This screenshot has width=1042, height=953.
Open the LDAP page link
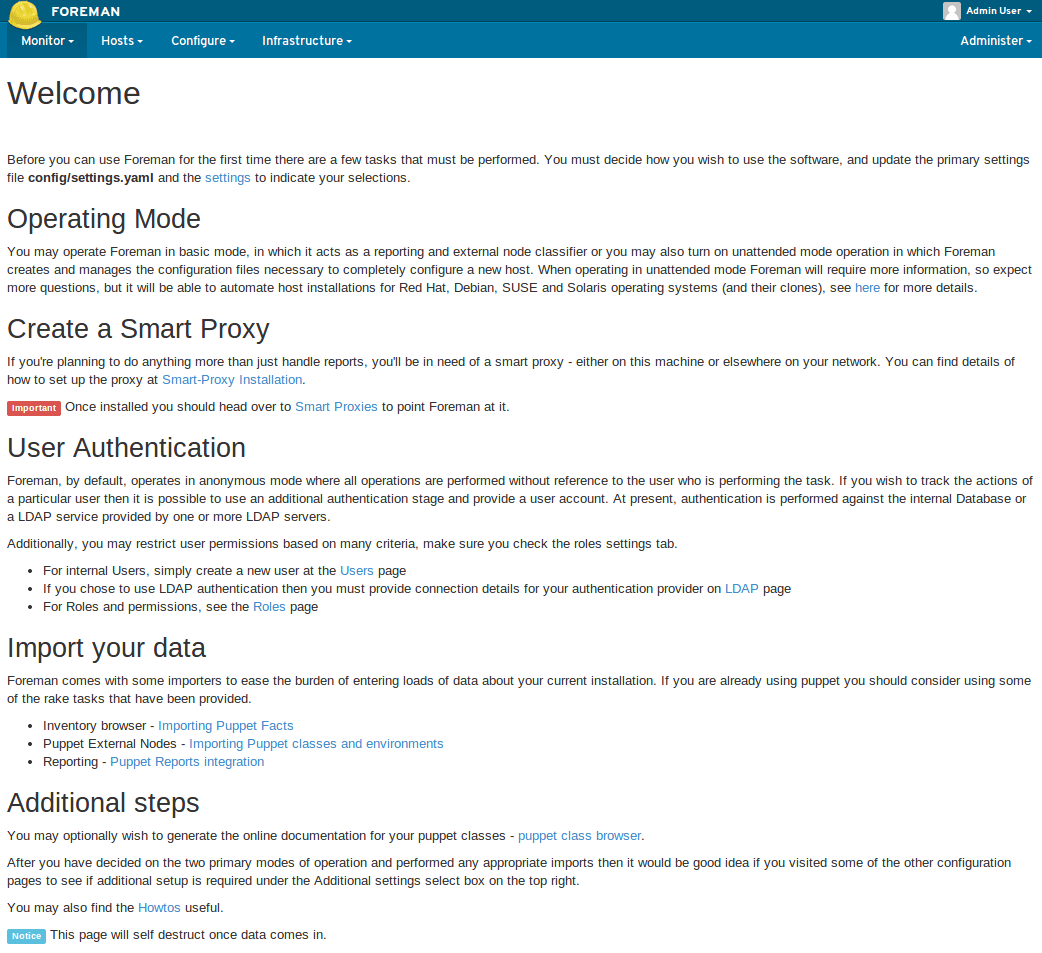(x=741, y=589)
